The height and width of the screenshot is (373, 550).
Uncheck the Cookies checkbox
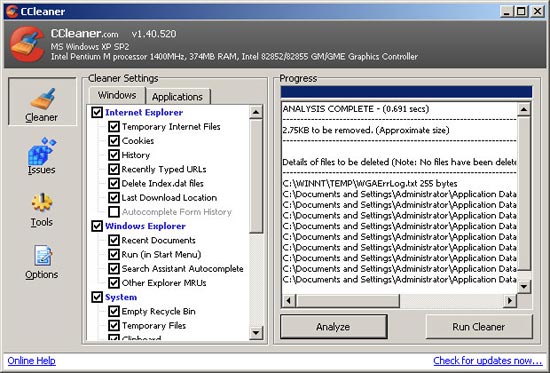coord(114,141)
